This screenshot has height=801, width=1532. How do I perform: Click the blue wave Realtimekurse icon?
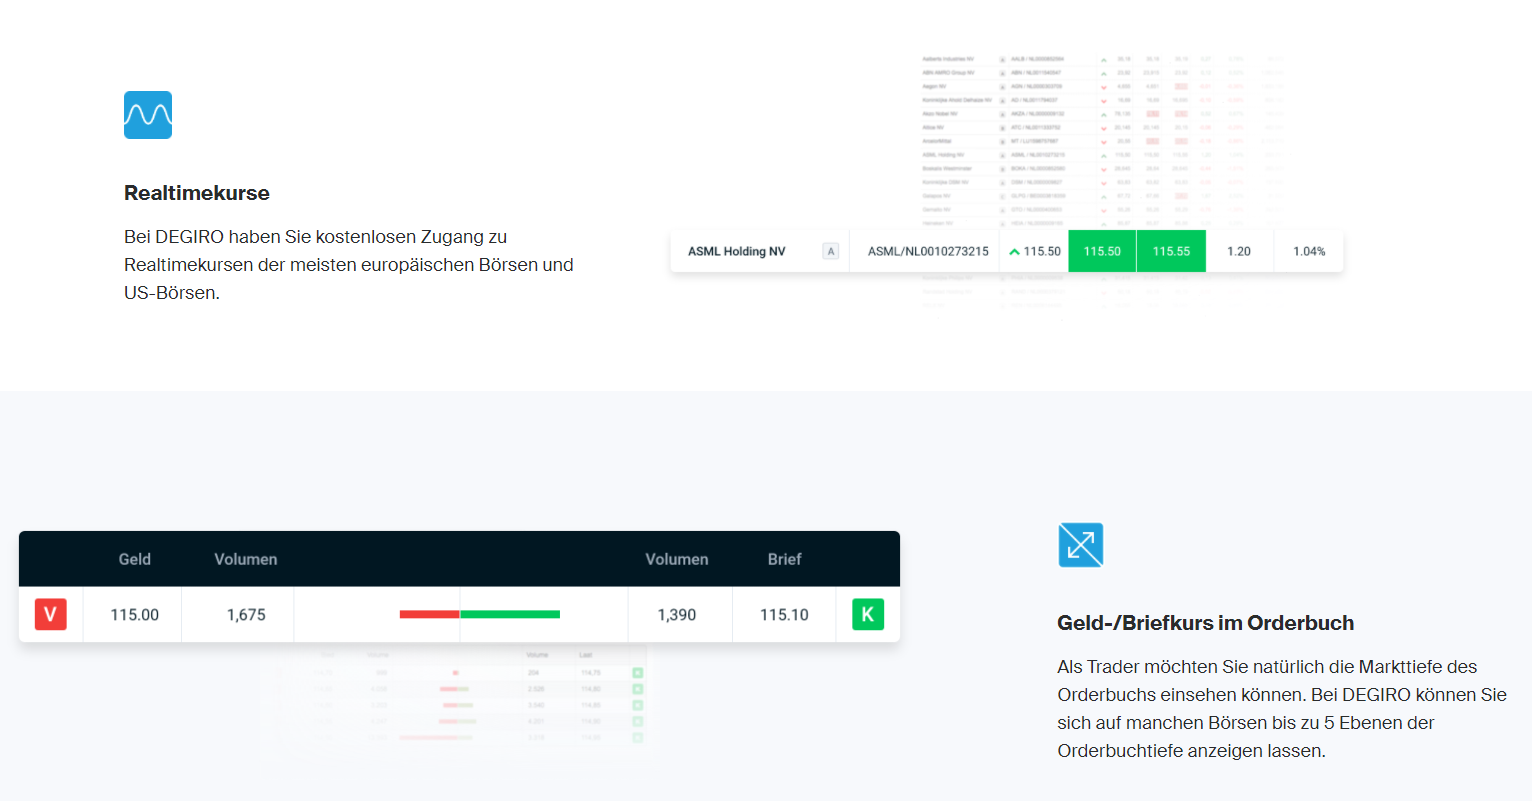(148, 115)
